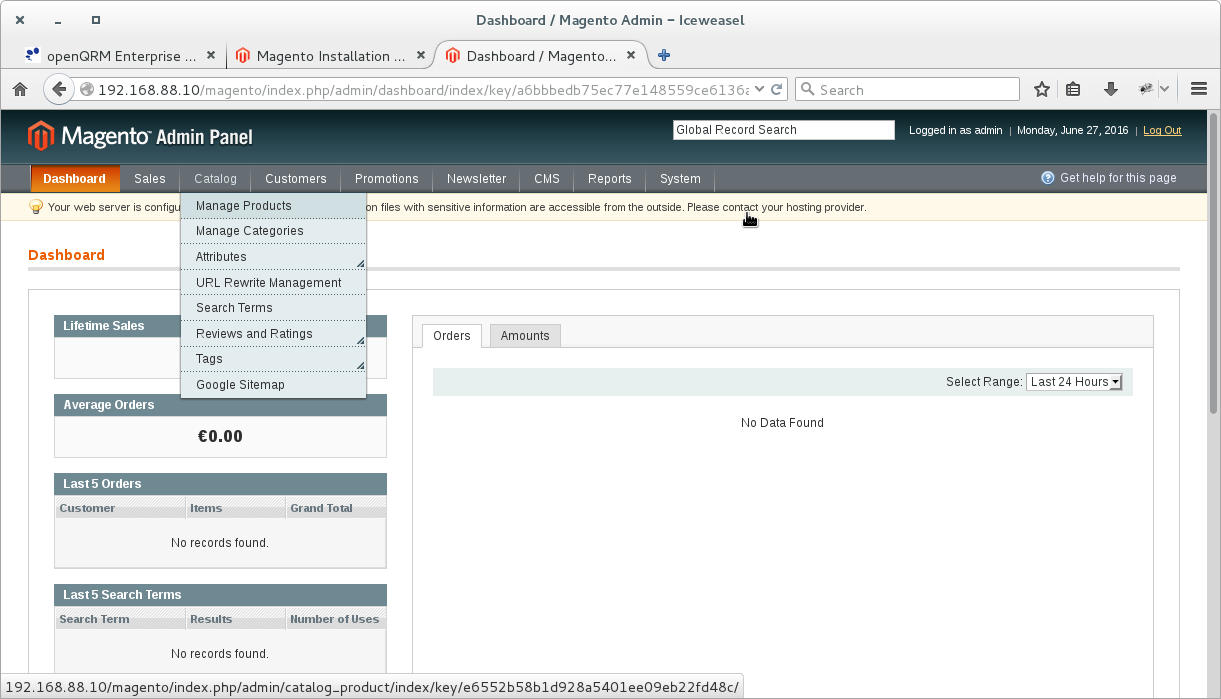The width and height of the screenshot is (1221, 699).
Task: Expand the Attributes submenu
Action: [273, 257]
